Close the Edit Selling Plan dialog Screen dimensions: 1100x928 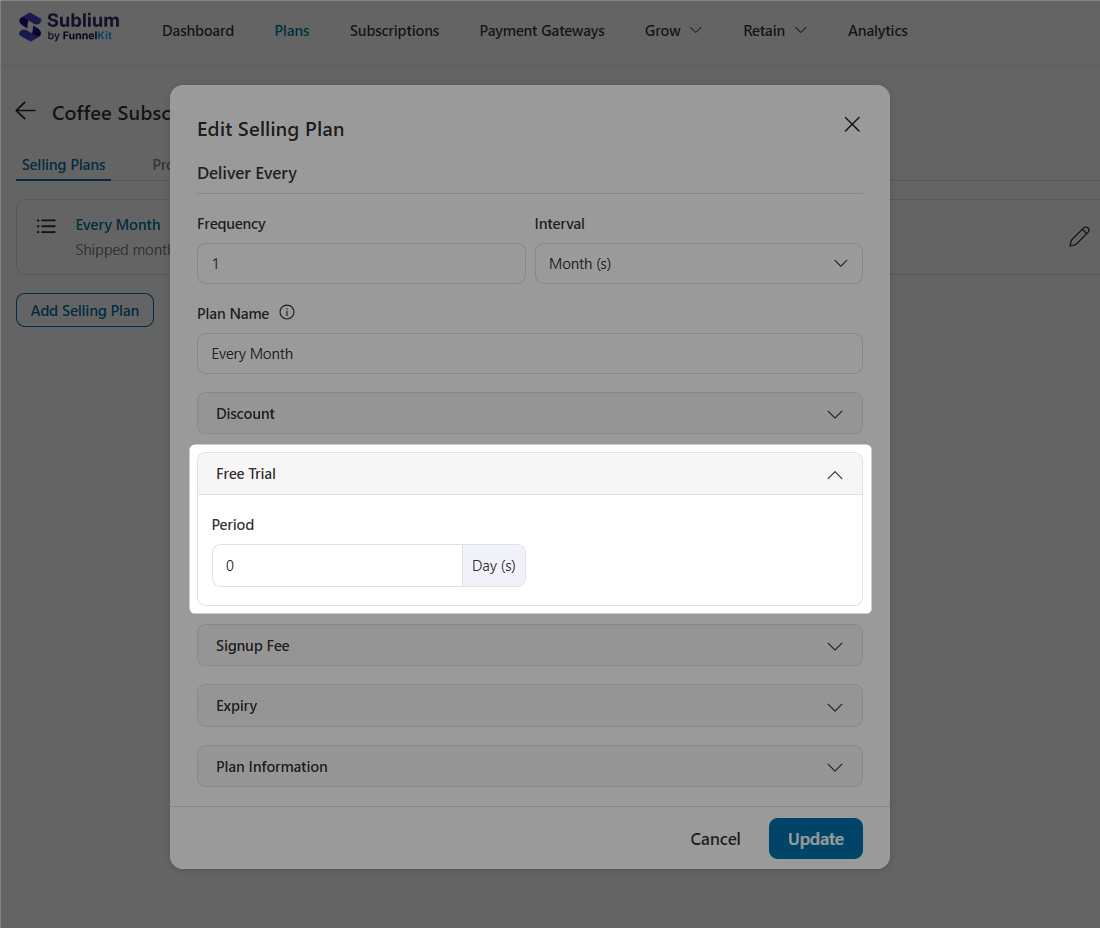coord(851,124)
